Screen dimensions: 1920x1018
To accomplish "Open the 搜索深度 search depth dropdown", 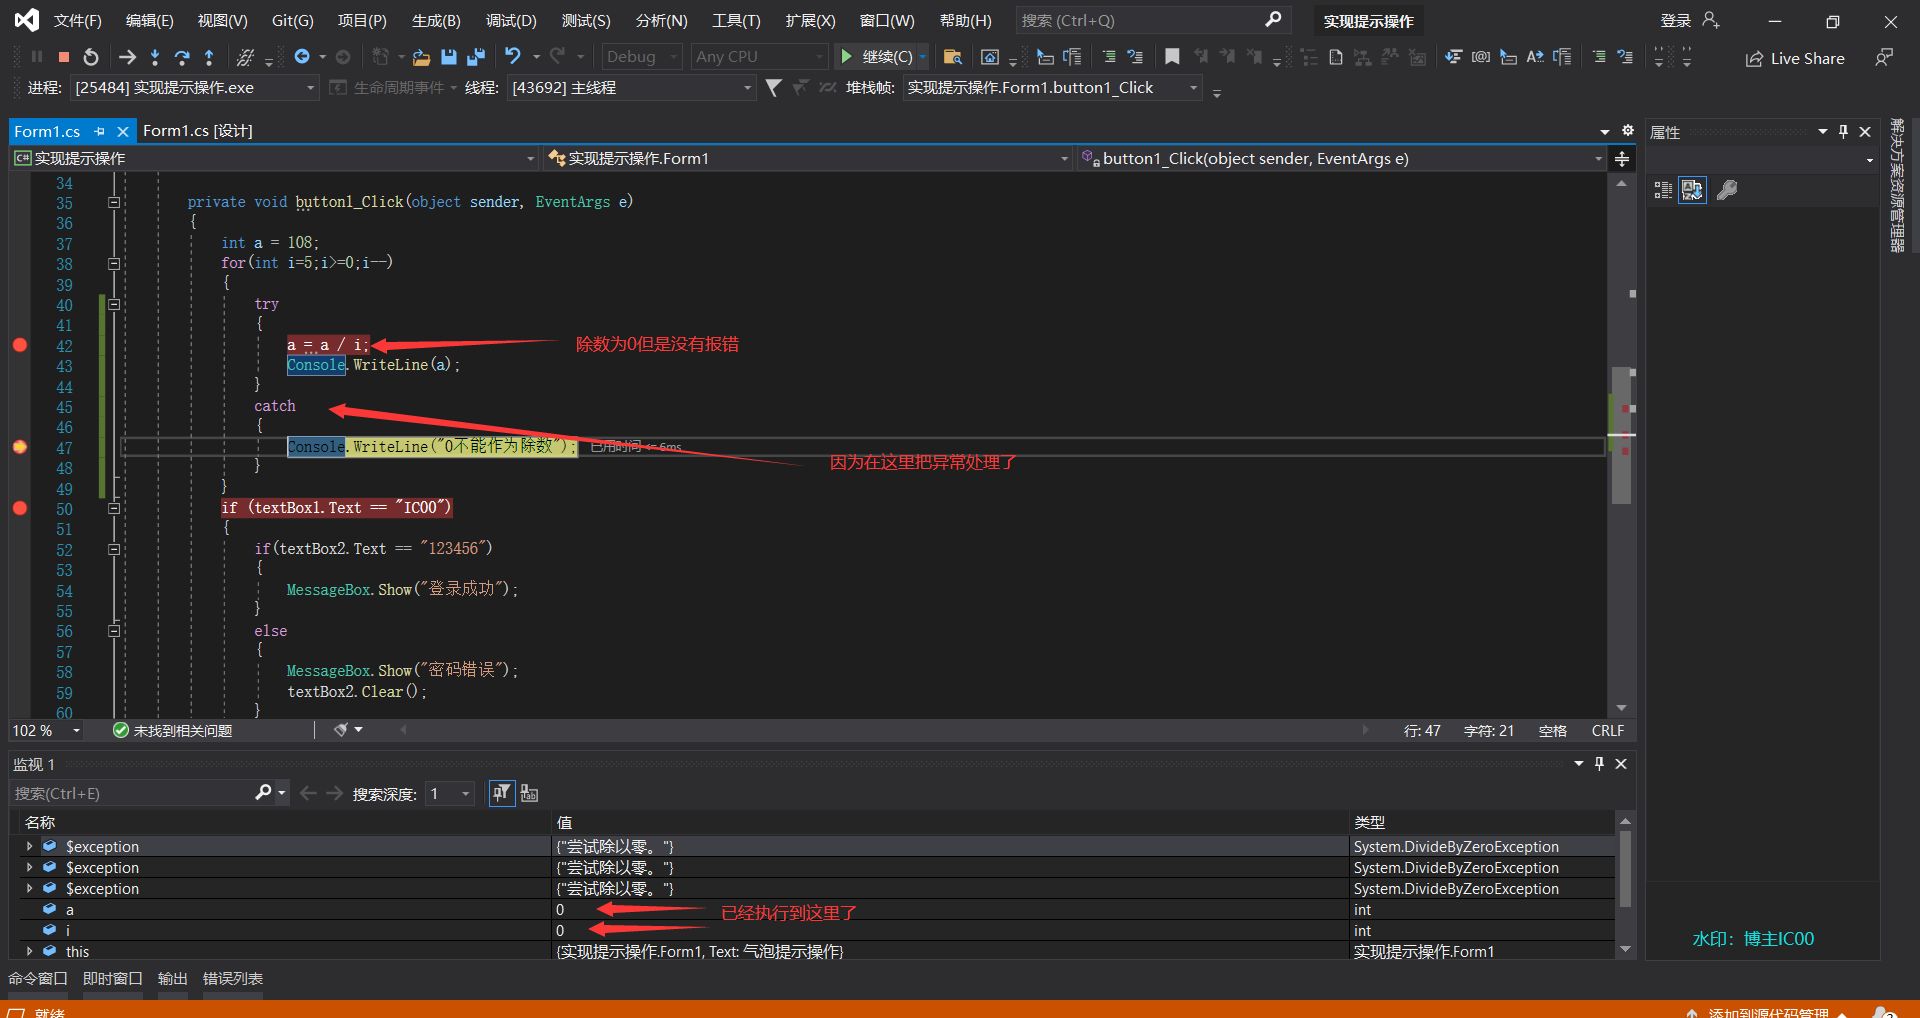I will click(x=465, y=793).
